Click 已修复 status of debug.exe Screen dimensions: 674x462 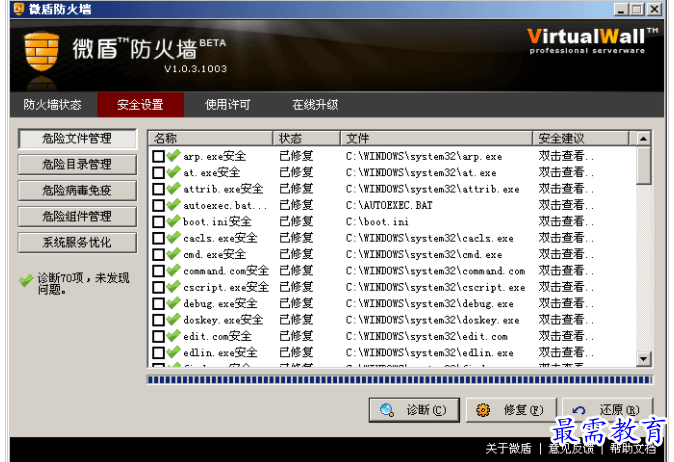pyautogui.click(x=296, y=303)
